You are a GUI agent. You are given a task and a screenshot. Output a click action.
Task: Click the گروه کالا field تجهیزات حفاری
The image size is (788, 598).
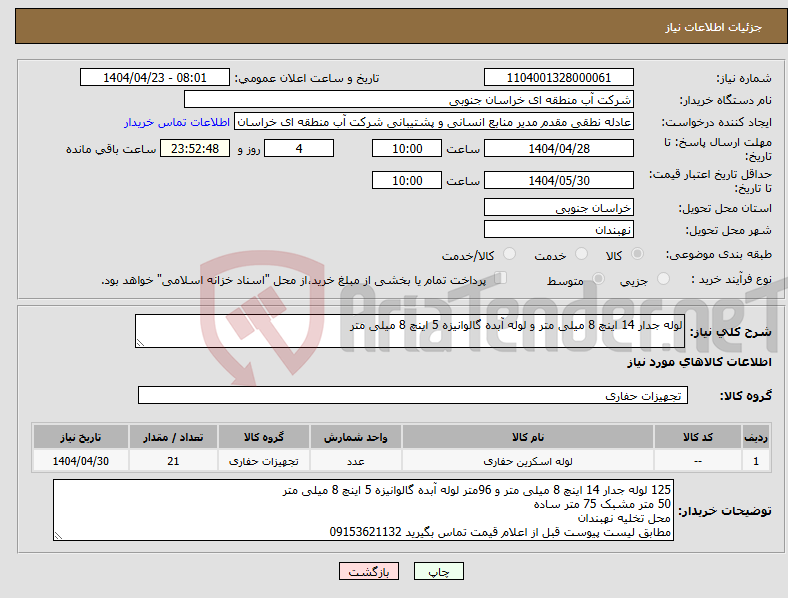pyautogui.click(x=413, y=395)
